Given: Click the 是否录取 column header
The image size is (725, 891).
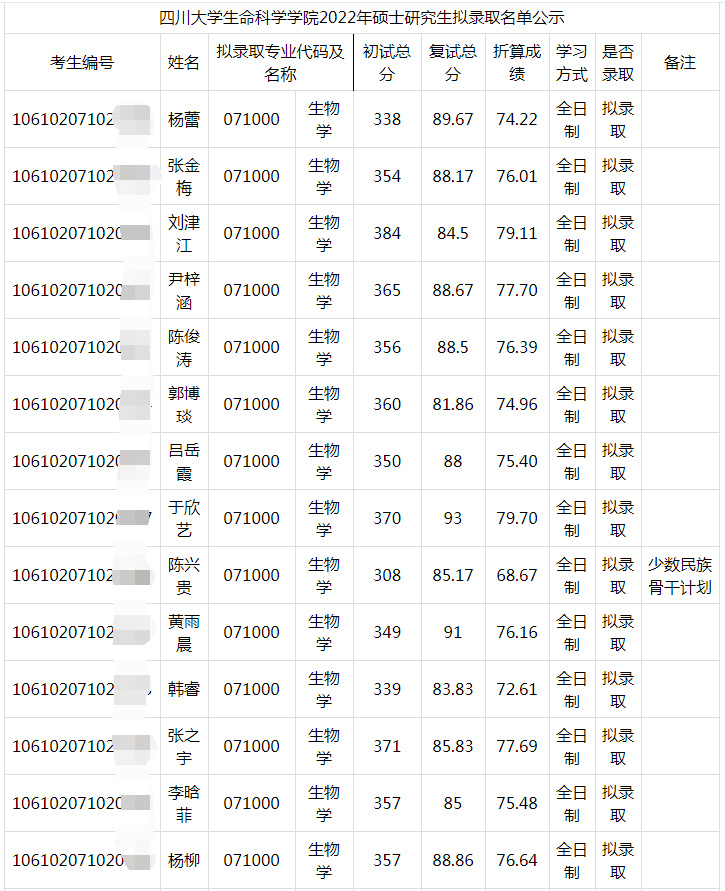Looking at the screenshot, I should tap(618, 62).
